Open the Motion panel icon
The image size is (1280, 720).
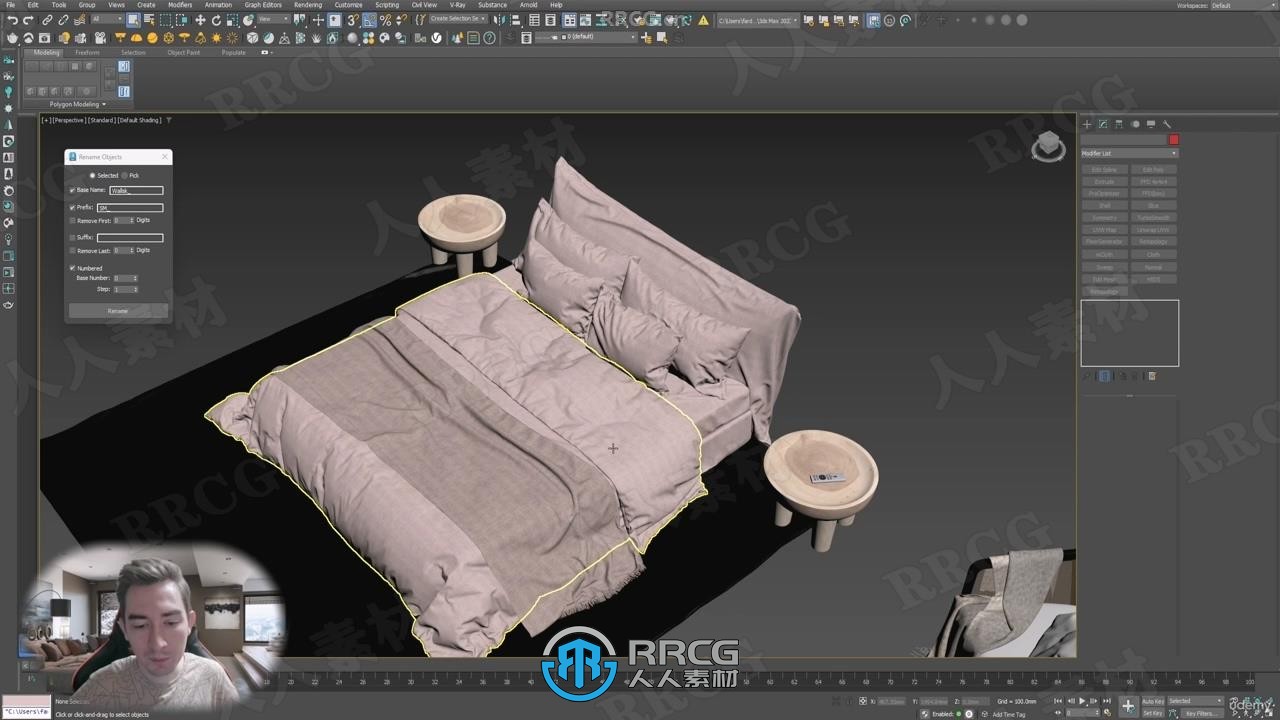pyautogui.click(x=1135, y=125)
